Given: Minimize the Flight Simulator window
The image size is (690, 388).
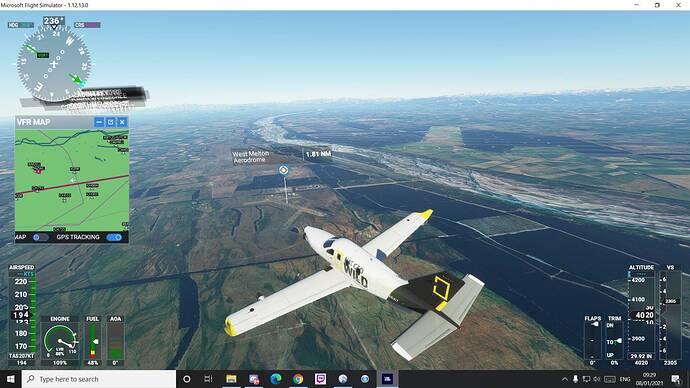Looking at the screenshot, I should tap(636, 5).
